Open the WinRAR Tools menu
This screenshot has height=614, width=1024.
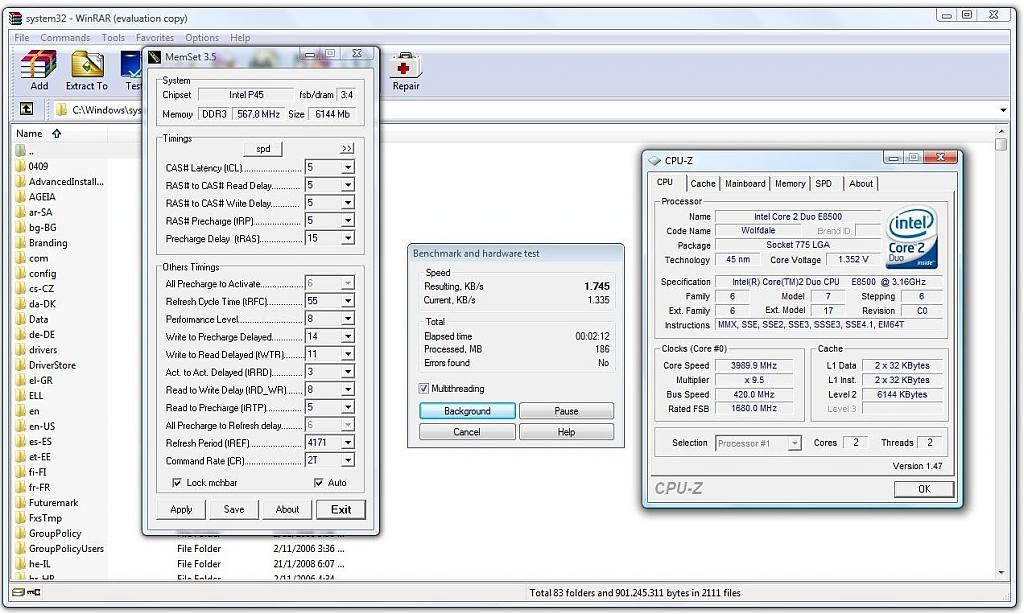[x=113, y=37]
